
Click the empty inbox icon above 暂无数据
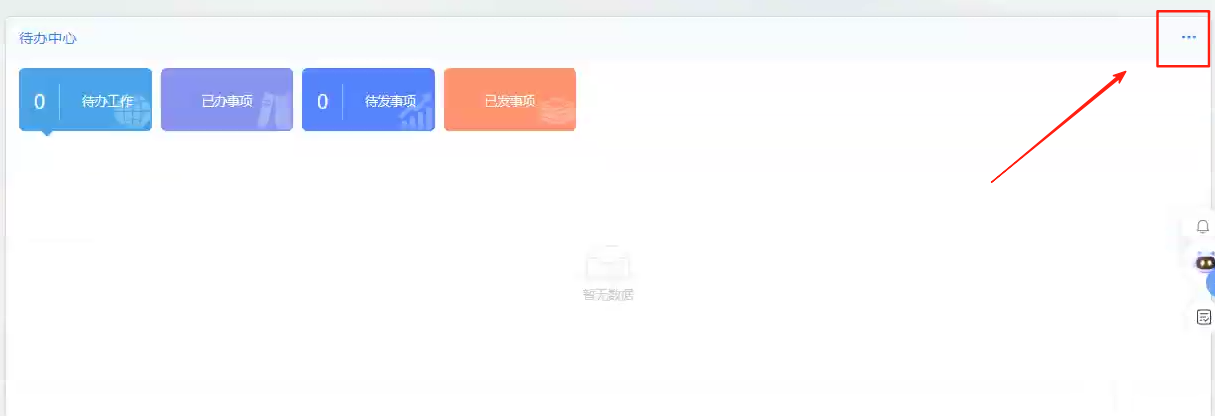(x=608, y=263)
